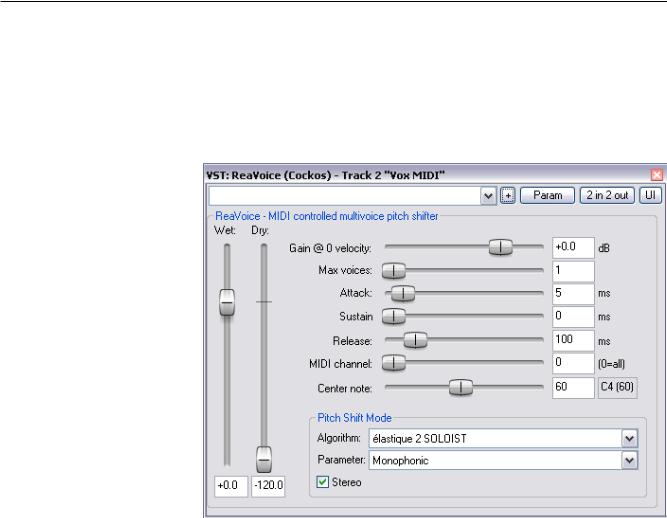The image size is (667, 518).
Task: Open the Parameter dropdown showing Monophonic
Action: (503, 460)
